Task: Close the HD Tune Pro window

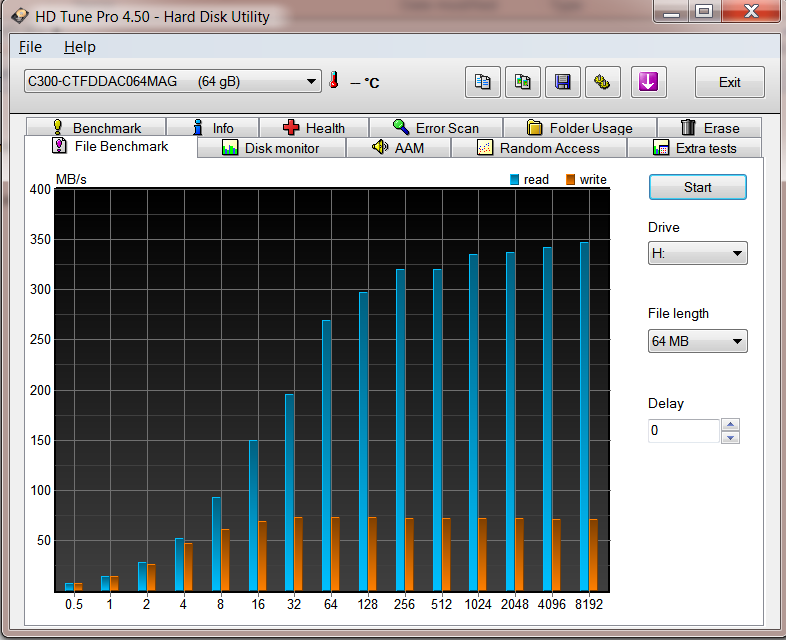Action: (751, 11)
